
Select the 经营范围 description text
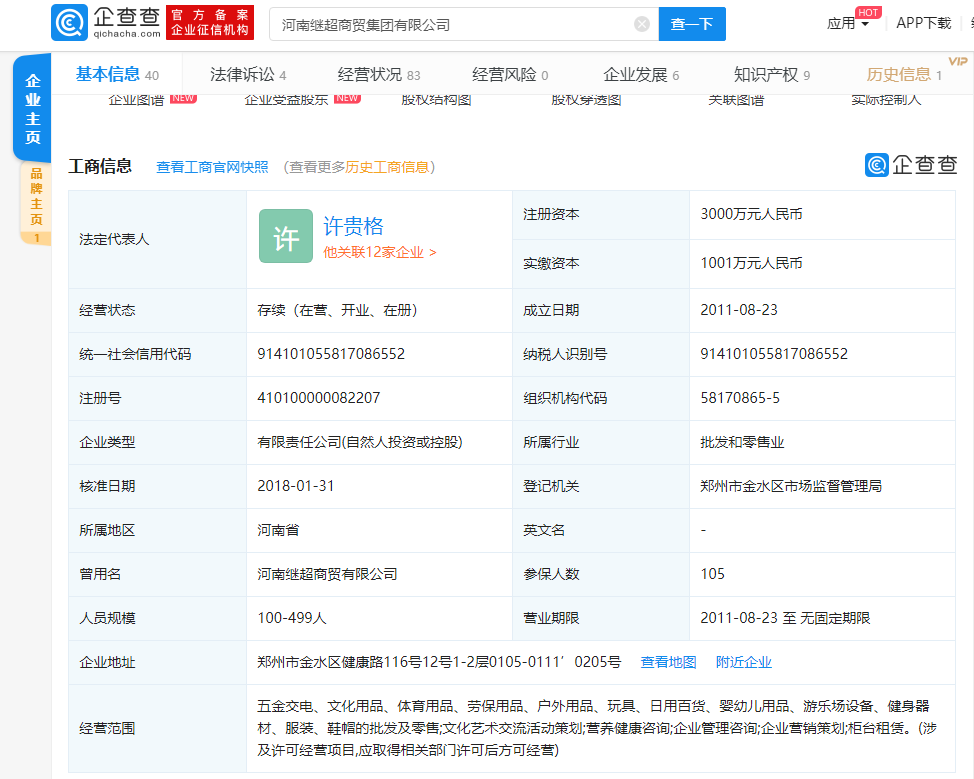(x=596, y=728)
